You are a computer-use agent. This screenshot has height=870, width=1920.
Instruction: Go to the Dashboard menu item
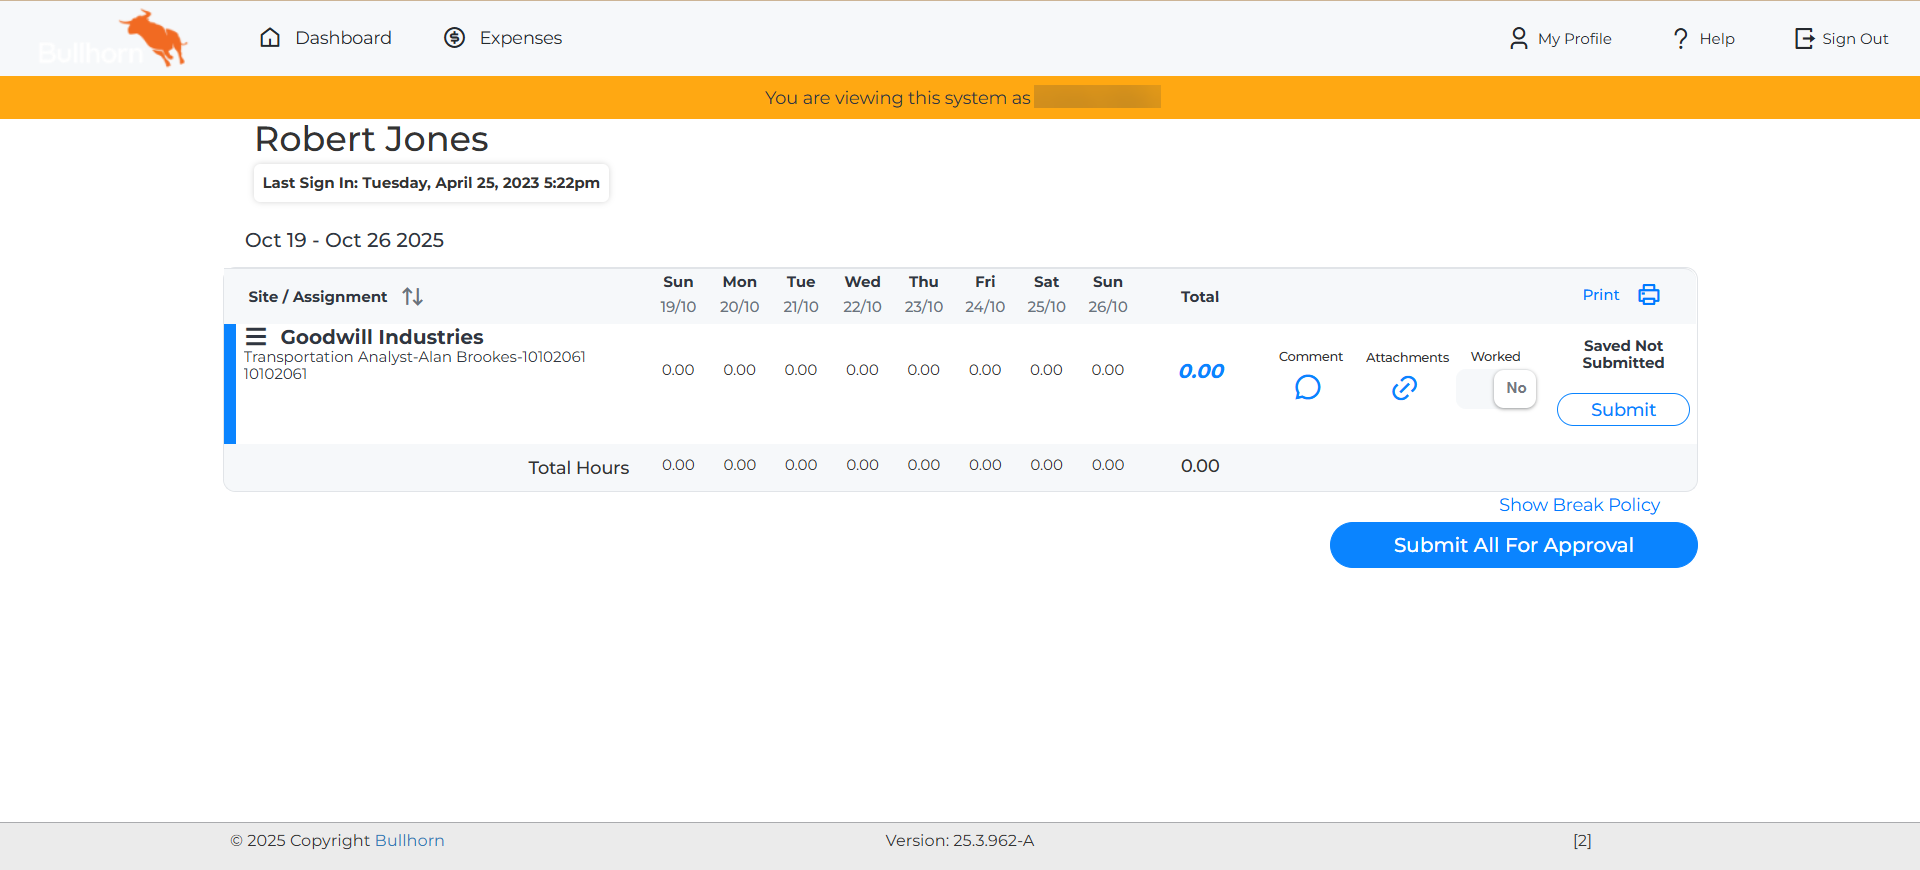343,38
